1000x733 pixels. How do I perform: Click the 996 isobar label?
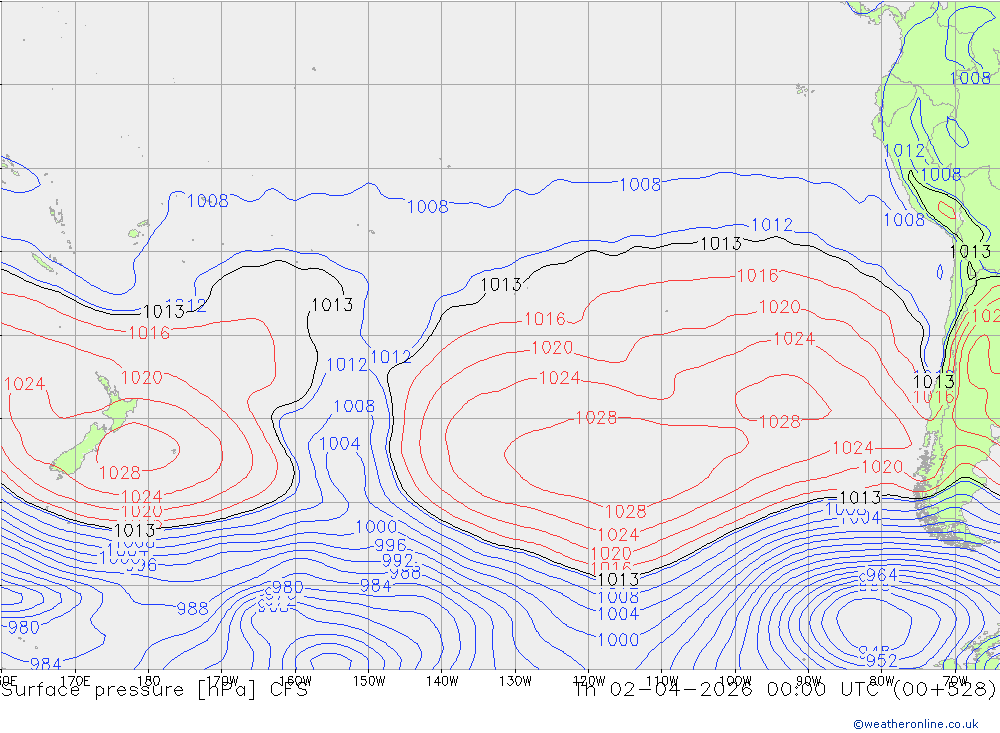click(x=390, y=545)
